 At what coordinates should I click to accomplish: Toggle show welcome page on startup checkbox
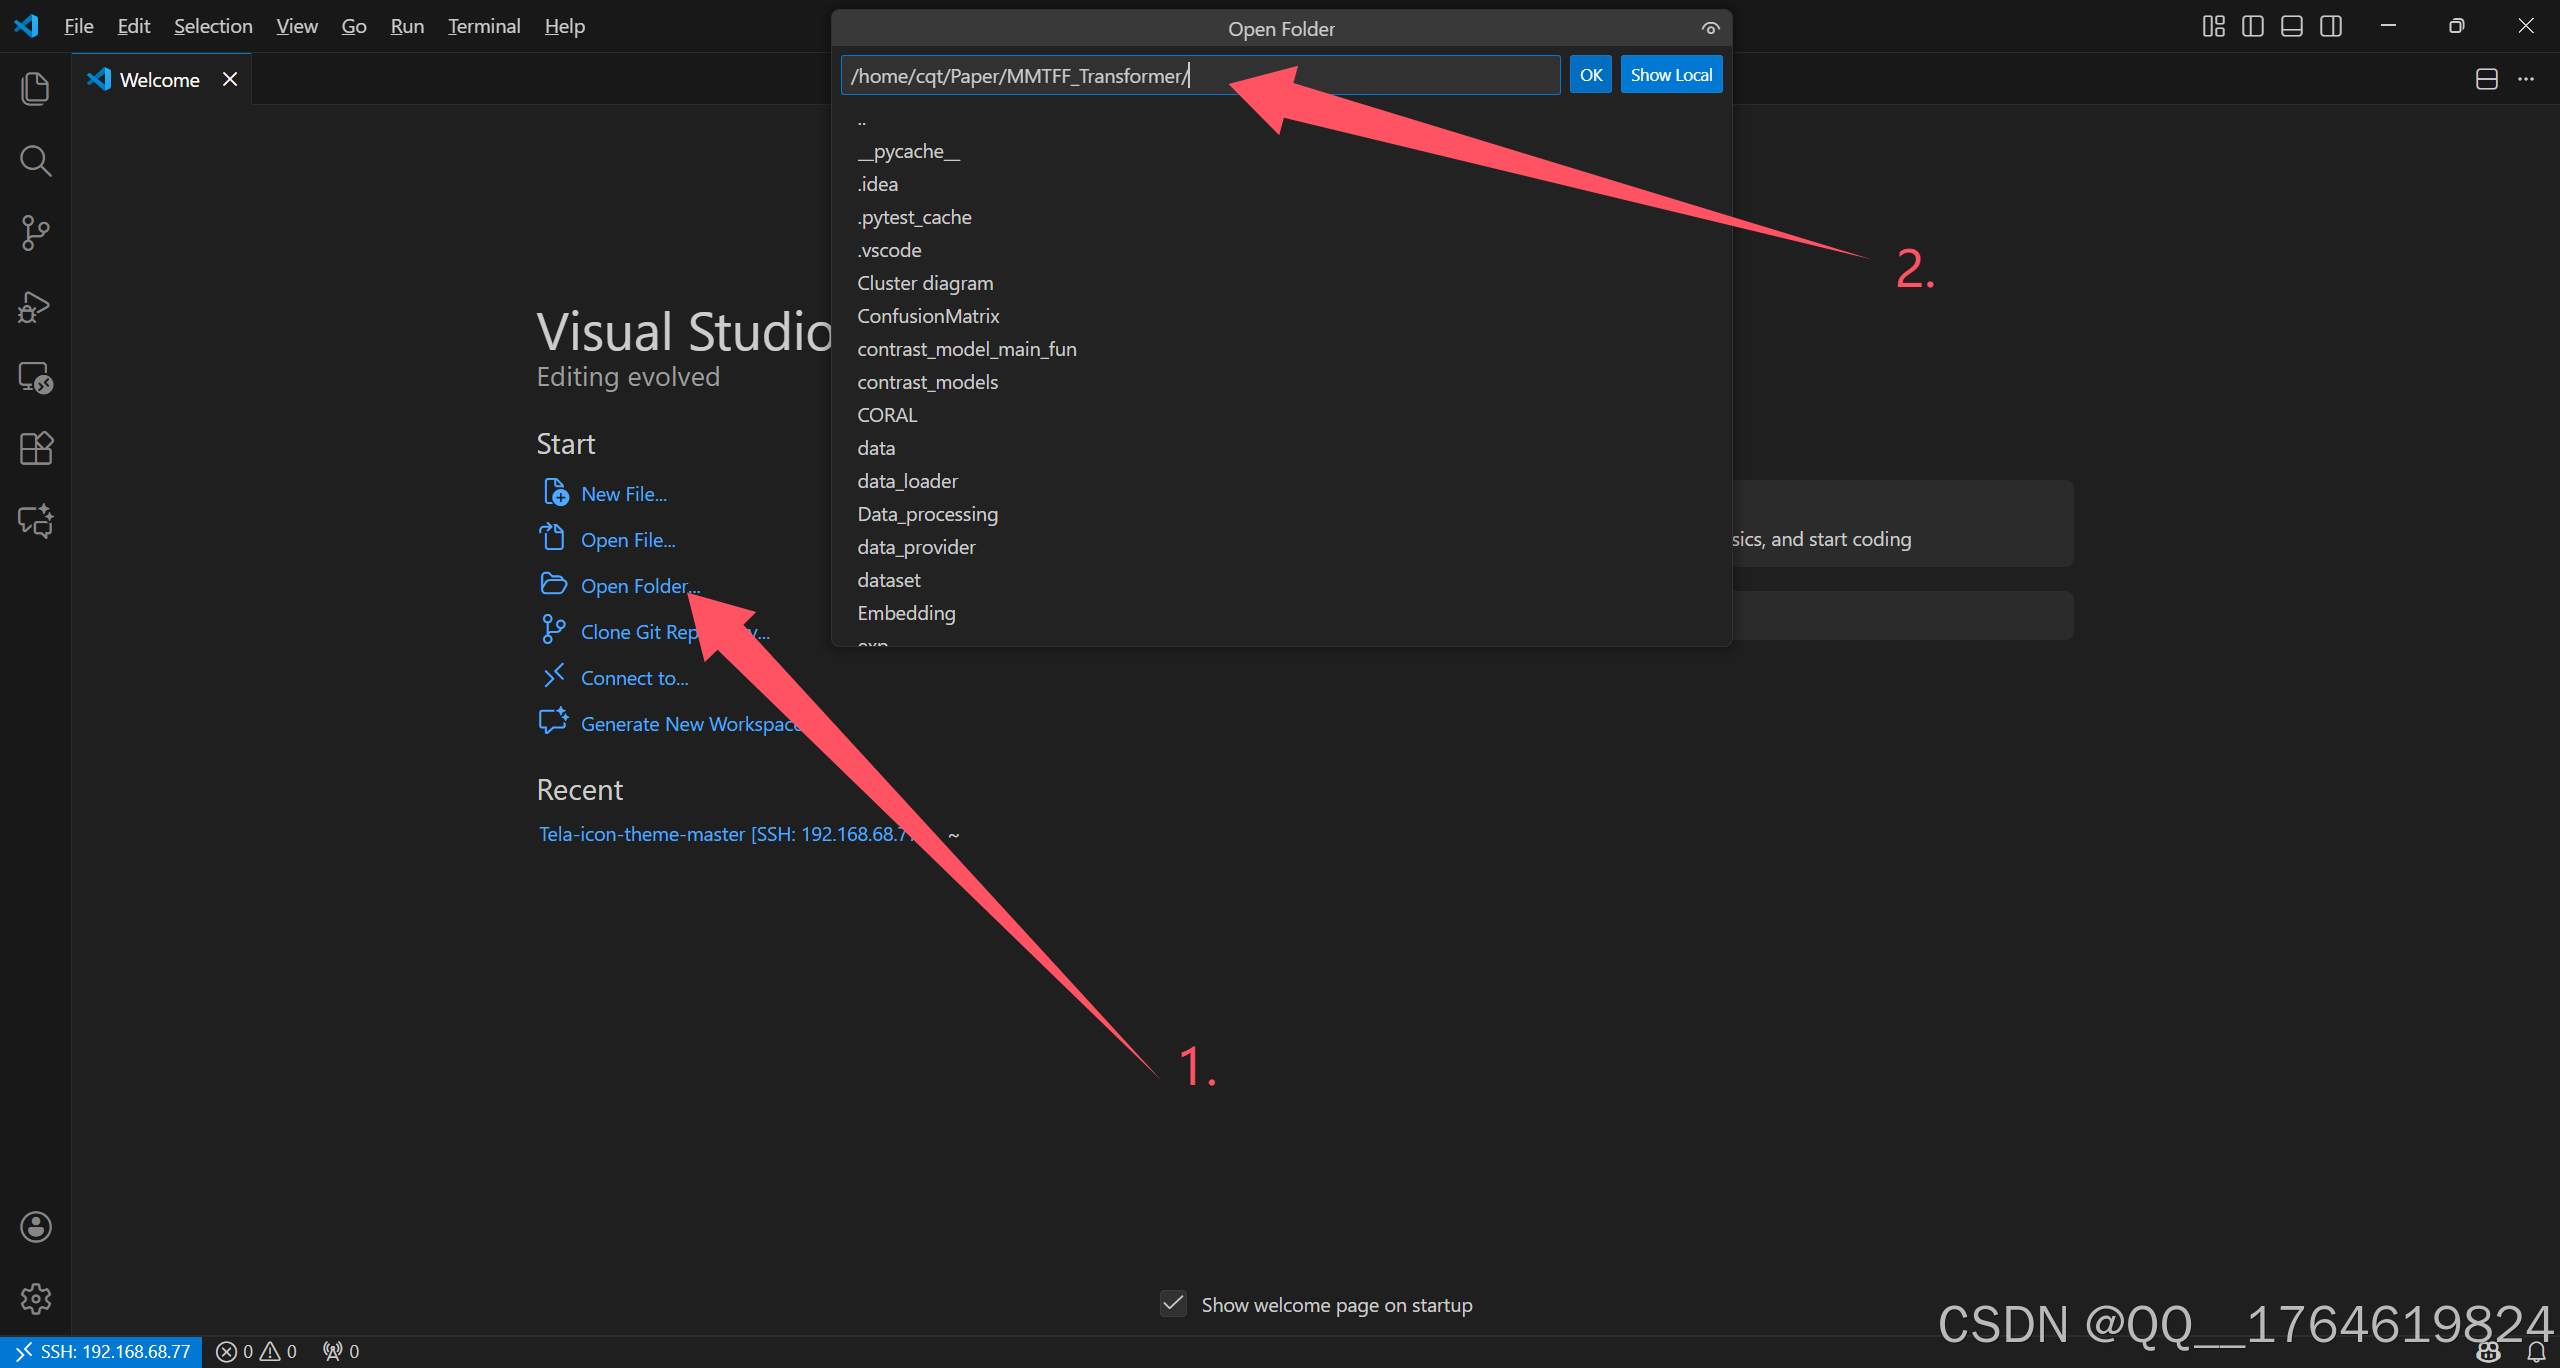[1173, 1304]
